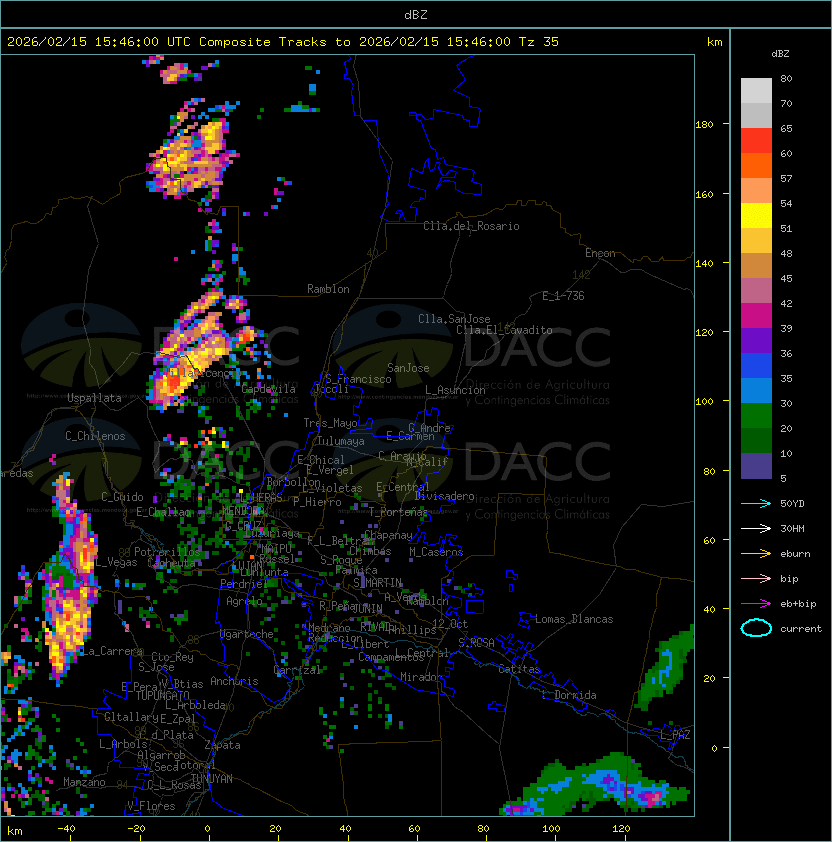The height and width of the screenshot is (842, 832).
Task: Click the cyan 'current' ellipse icon in legend
Action: tap(756, 628)
